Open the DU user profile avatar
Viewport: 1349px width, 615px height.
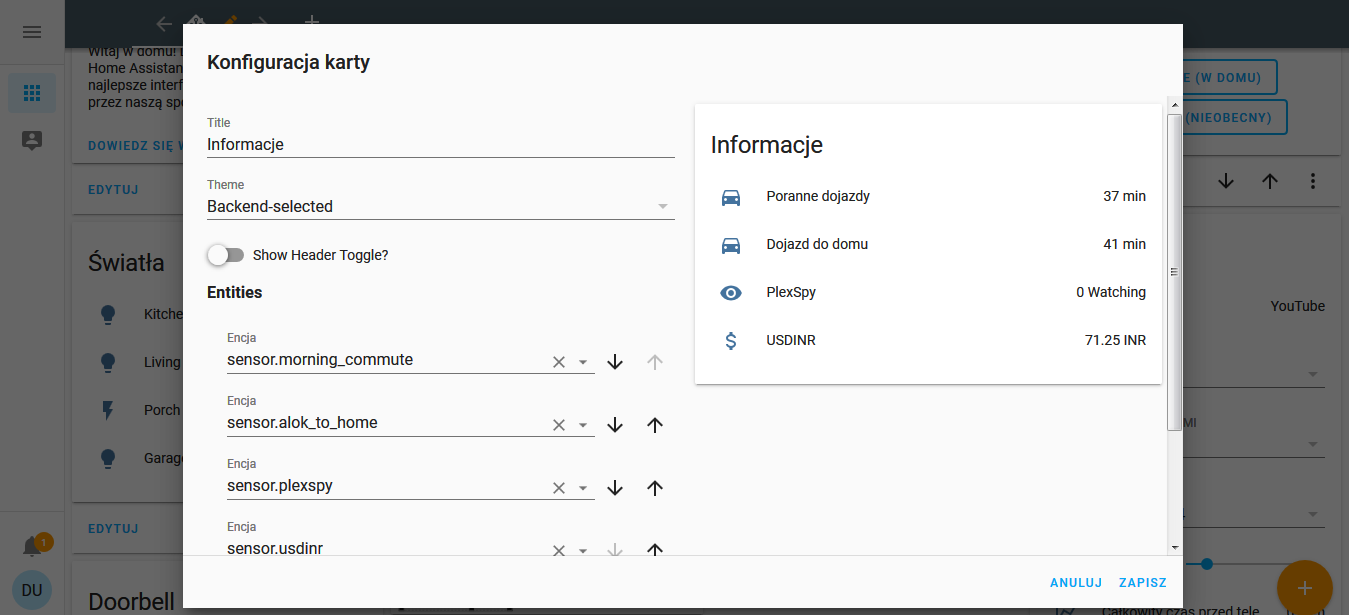(x=32, y=590)
